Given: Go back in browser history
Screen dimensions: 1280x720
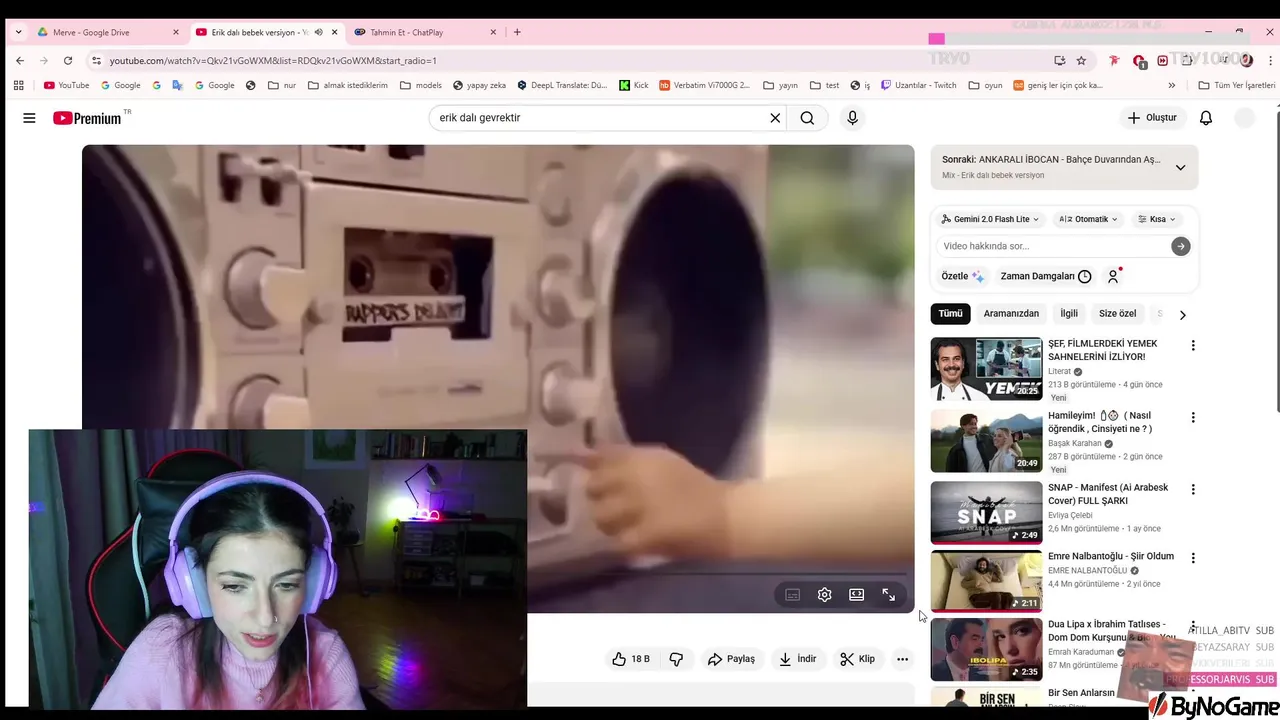Looking at the screenshot, I should [x=20, y=60].
